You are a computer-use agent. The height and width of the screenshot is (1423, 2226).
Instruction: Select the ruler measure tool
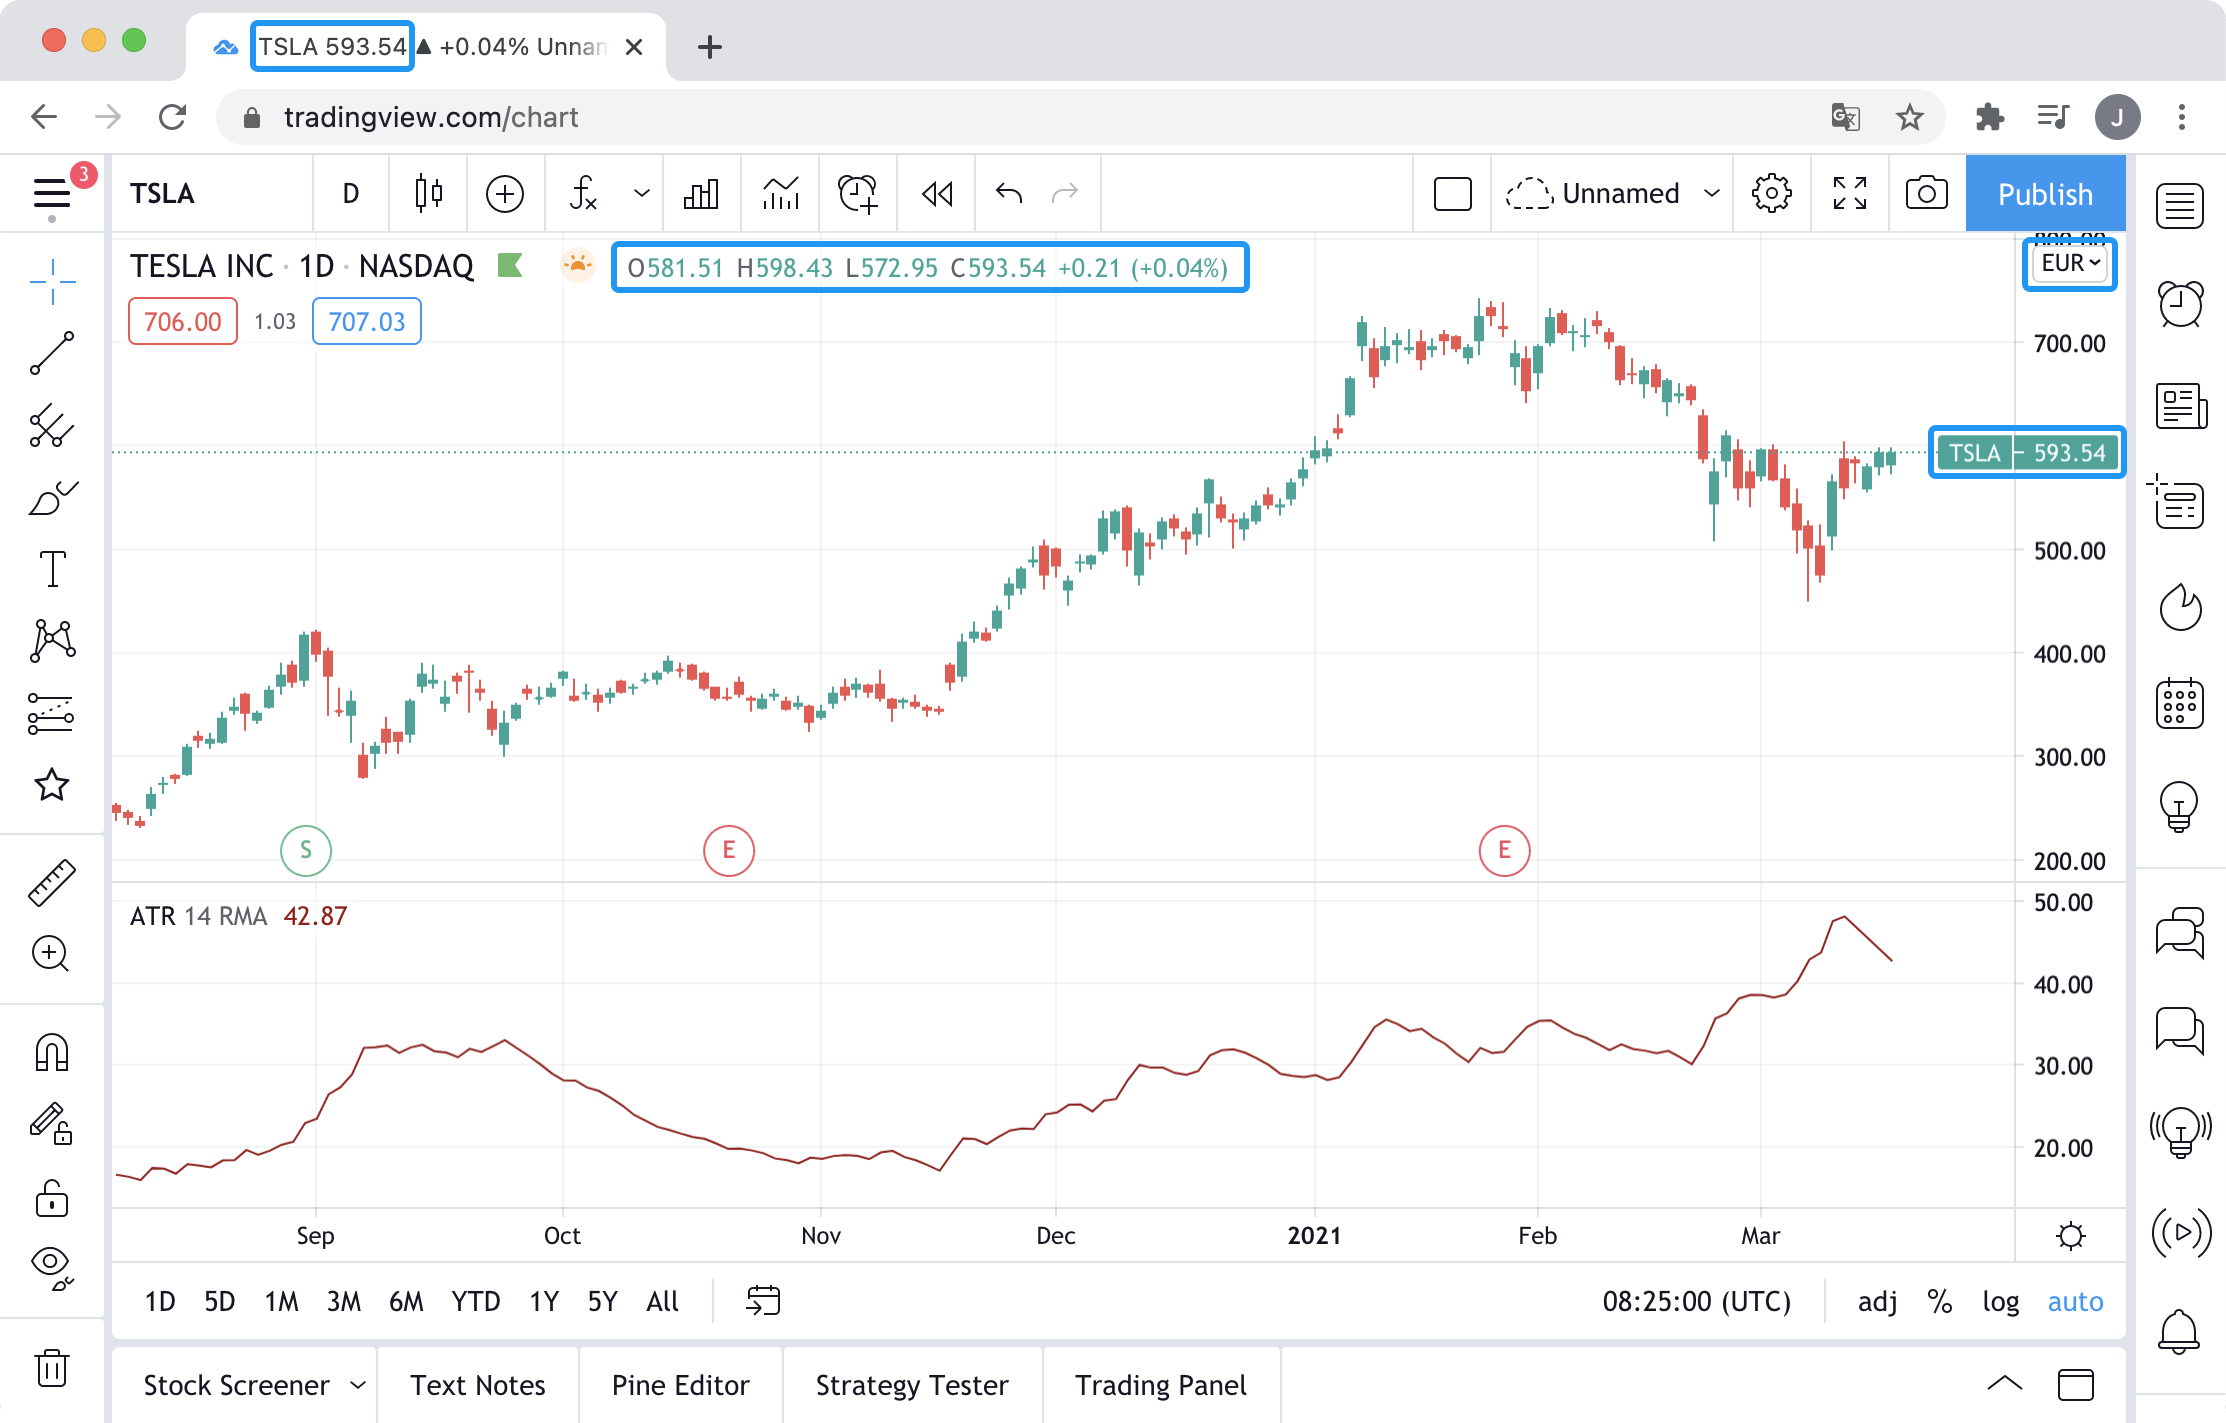click(52, 882)
